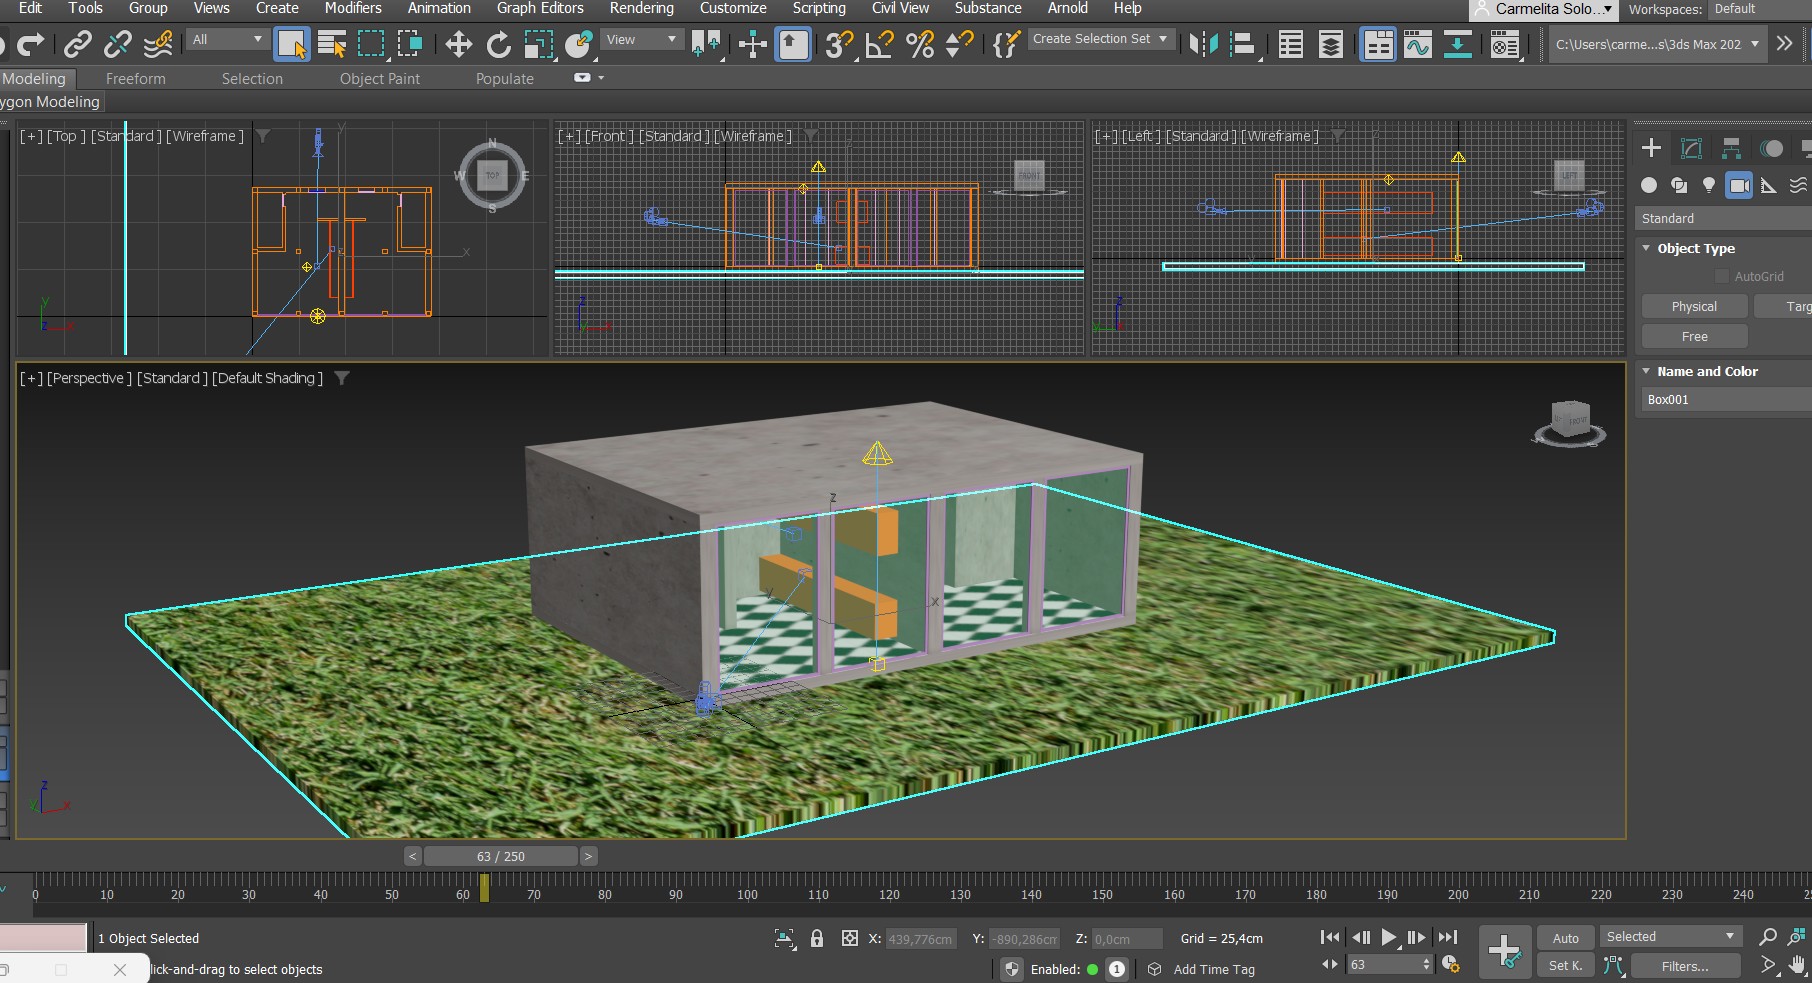This screenshot has width=1812, height=983.
Task: Enable the AutoGrid checkbox
Action: (x=1722, y=276)
